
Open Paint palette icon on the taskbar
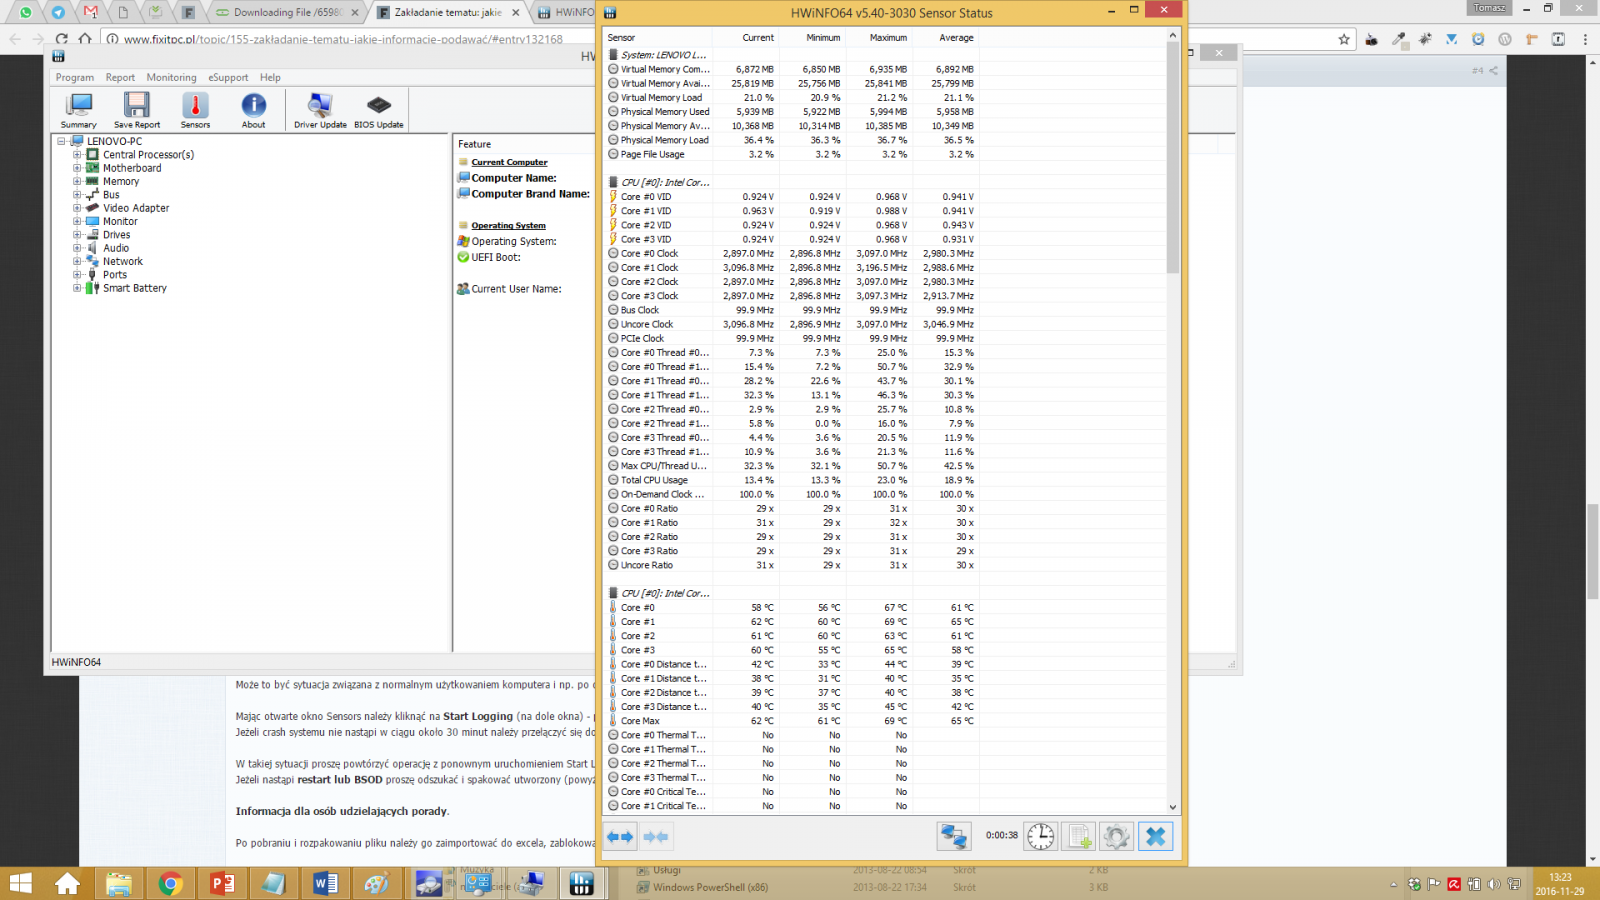coord(376,884)
